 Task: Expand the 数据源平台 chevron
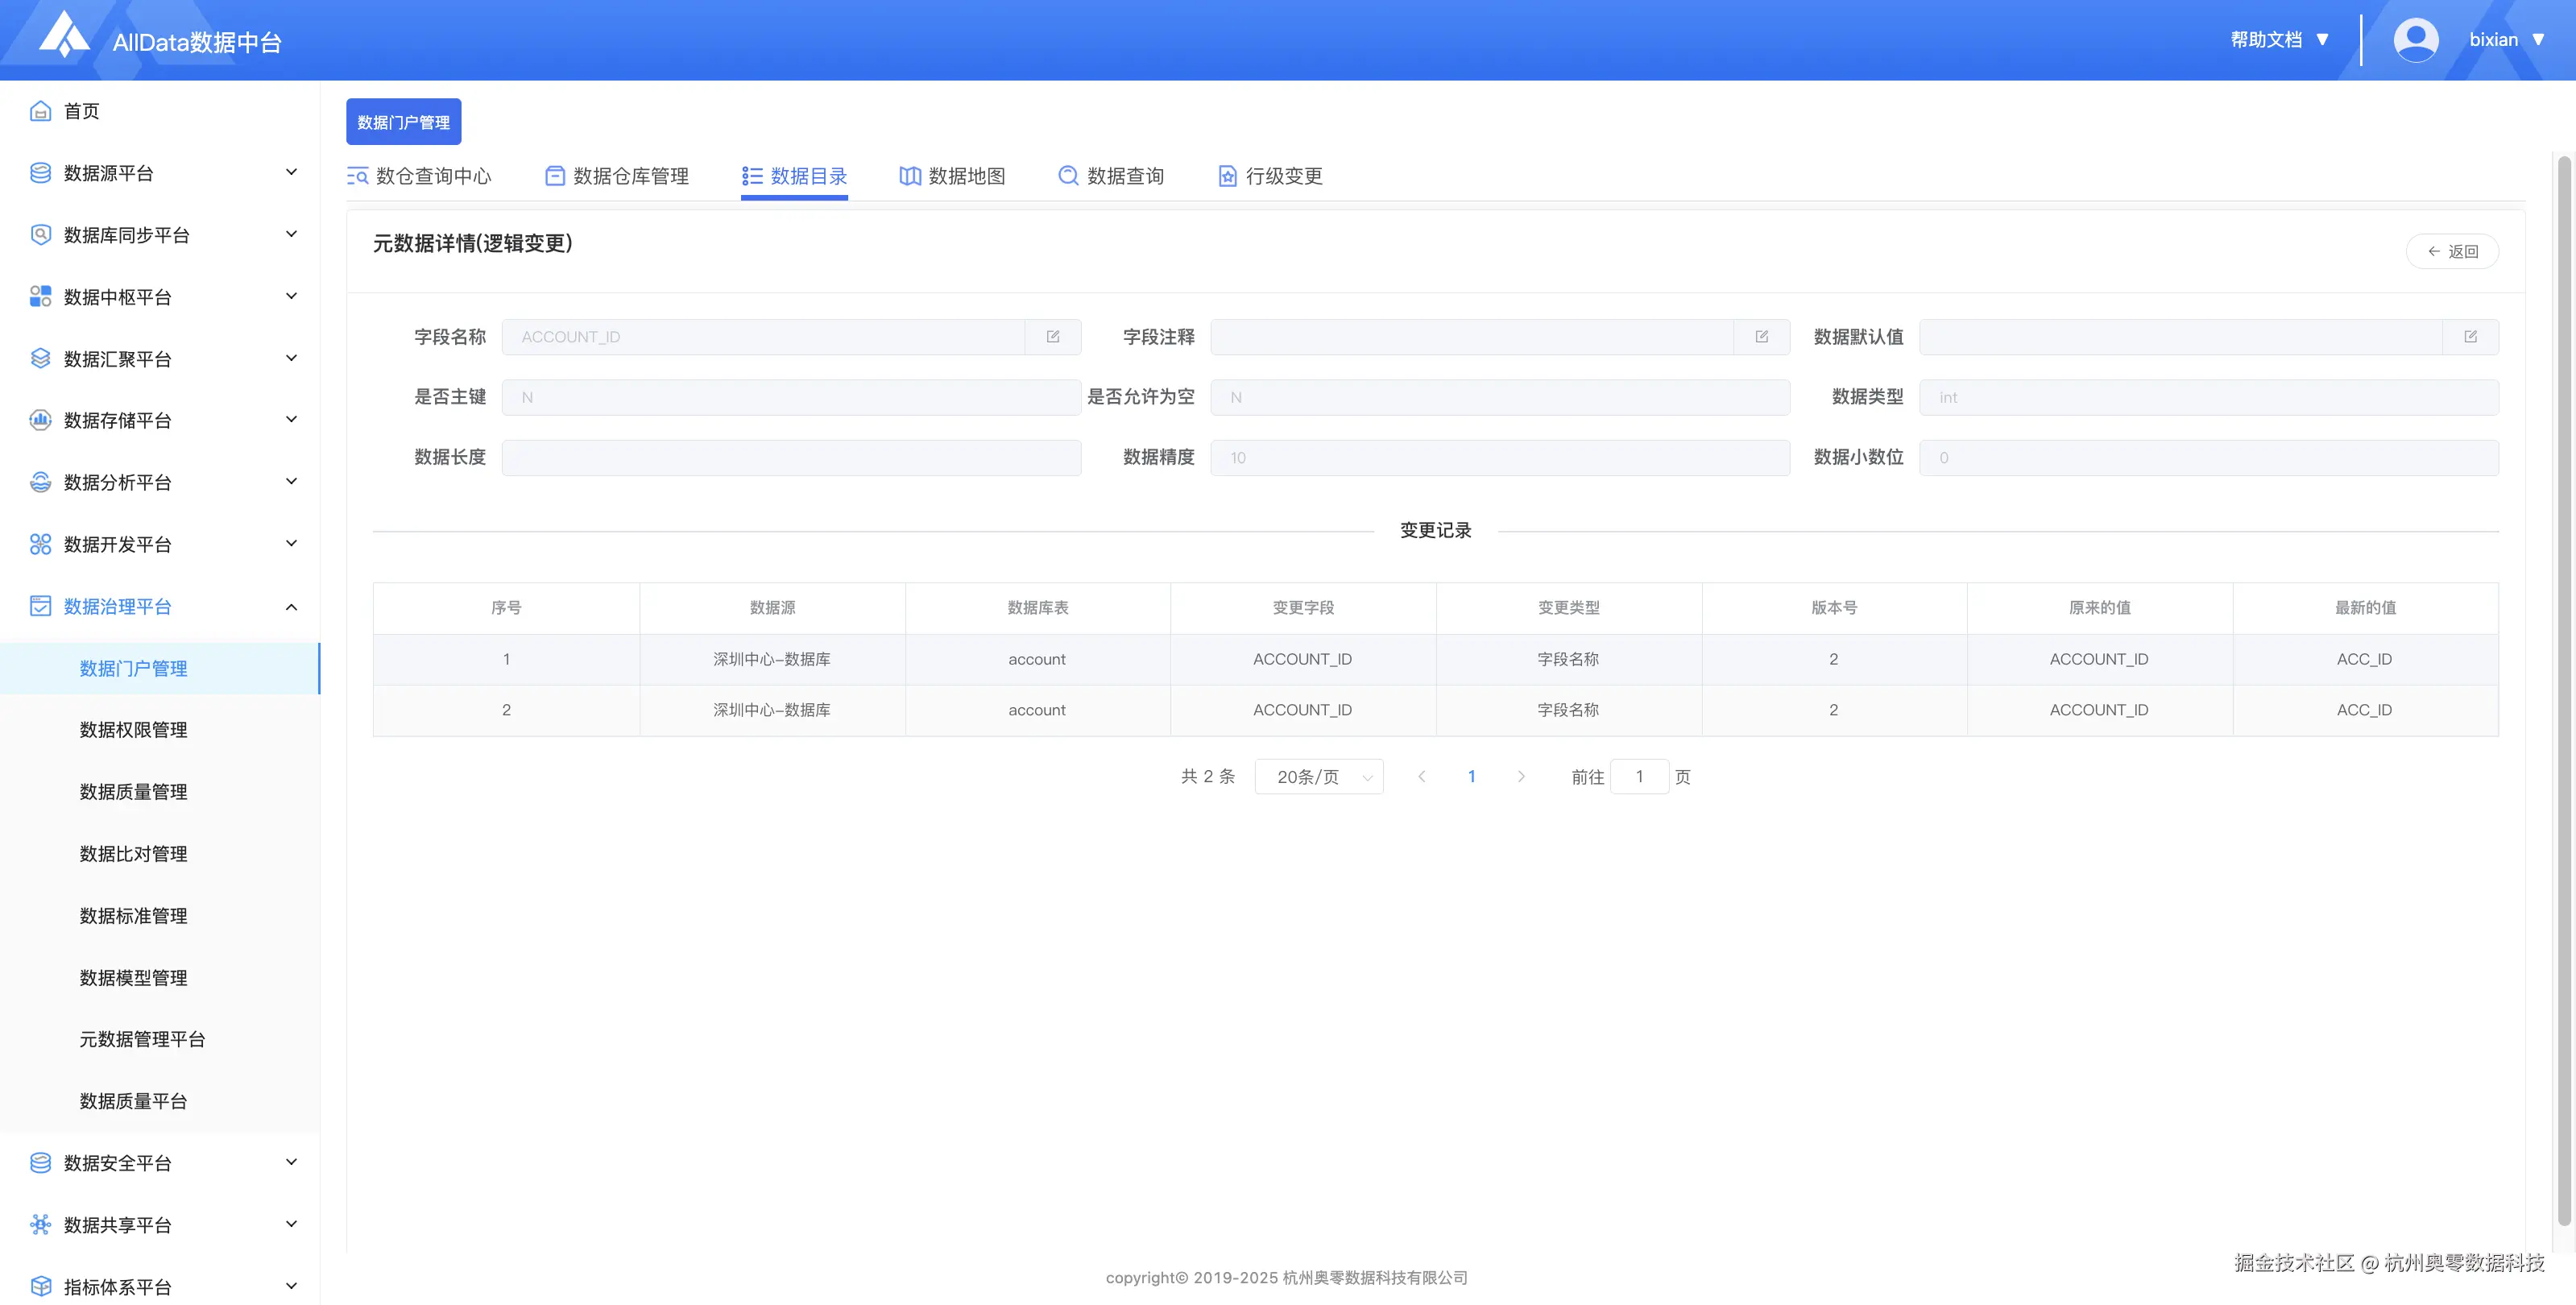click(292, 173)
